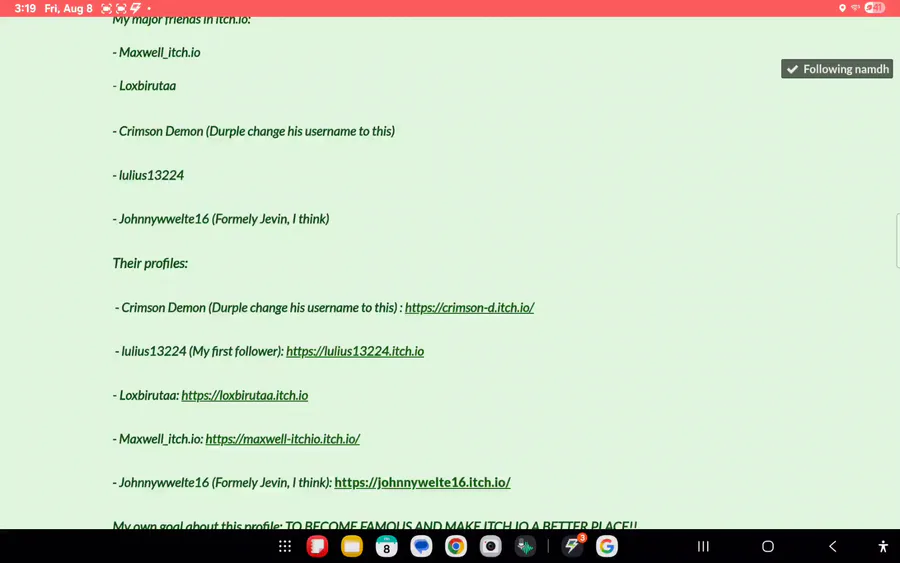Select 'Johnnywwelte16' in the friends list
The image size is (900, 563).
[x=164, y=219]
